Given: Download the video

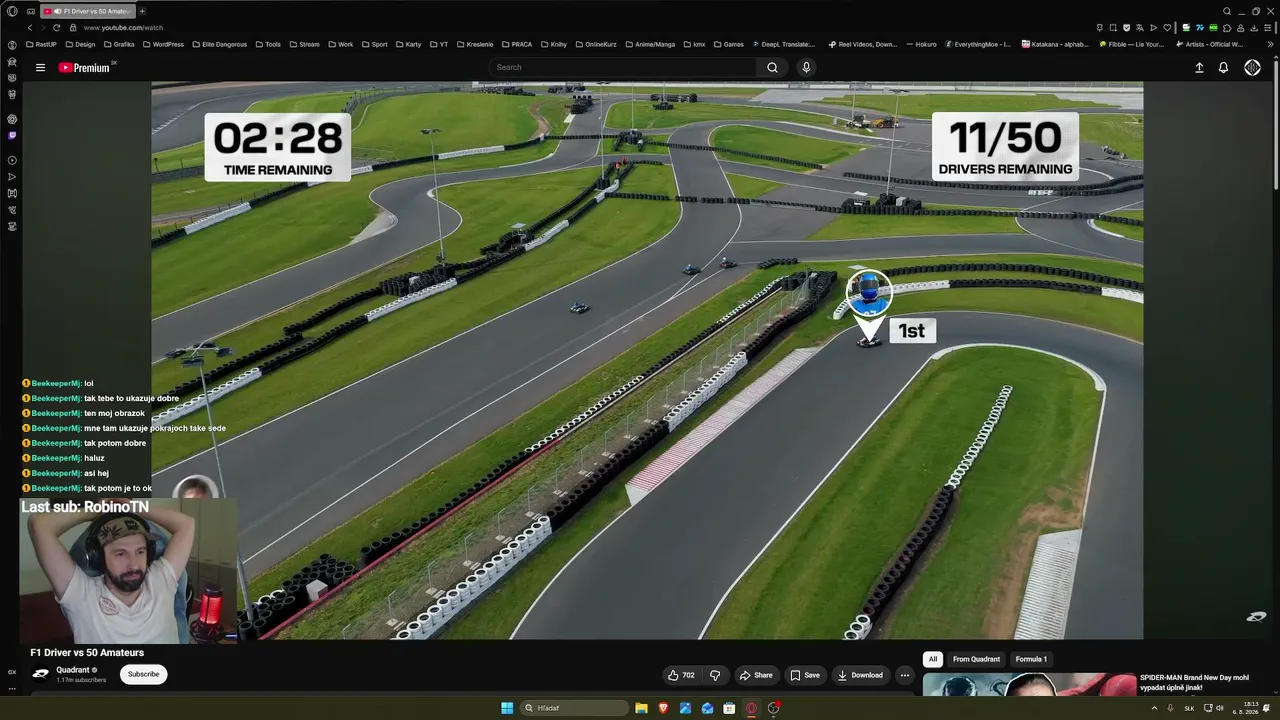Looking at the screenshot, I should click(x=860, y=675).
